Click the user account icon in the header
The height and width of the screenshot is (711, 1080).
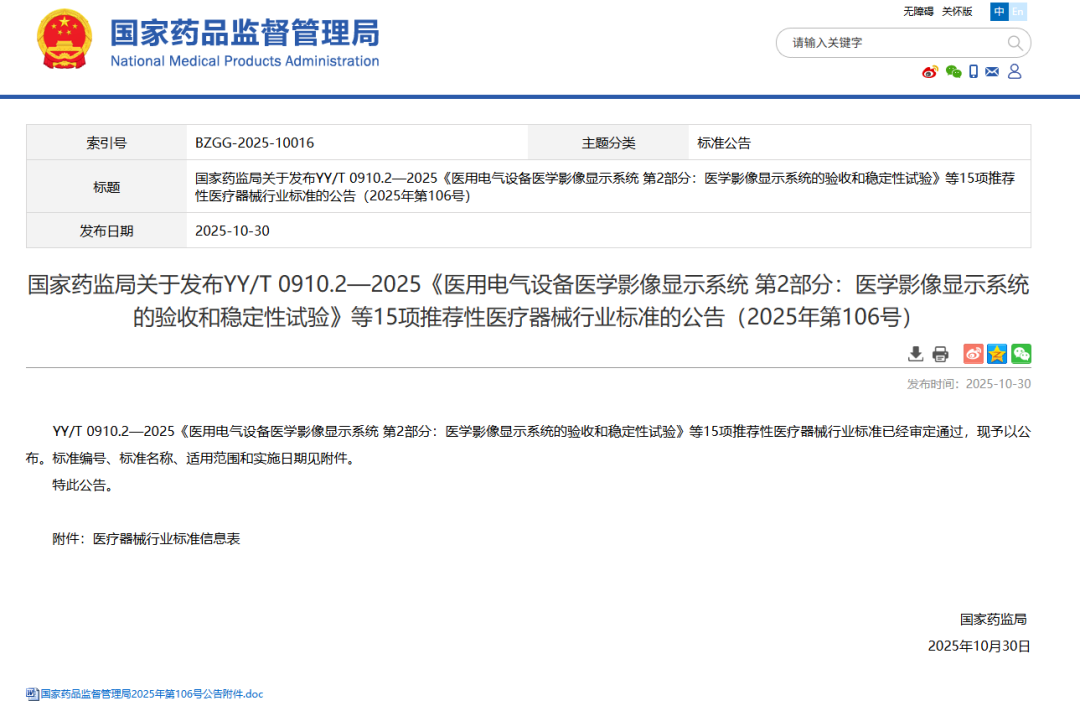[1014, 72]
